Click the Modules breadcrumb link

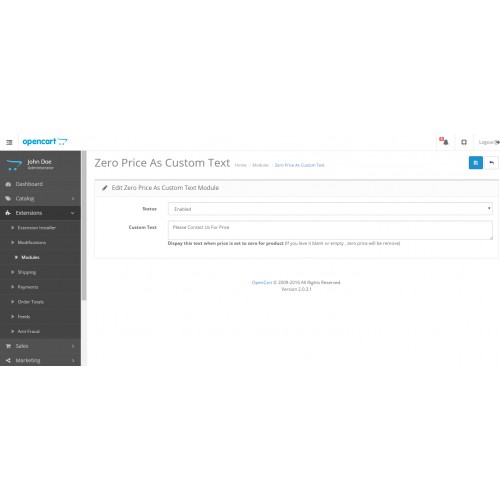260,165
